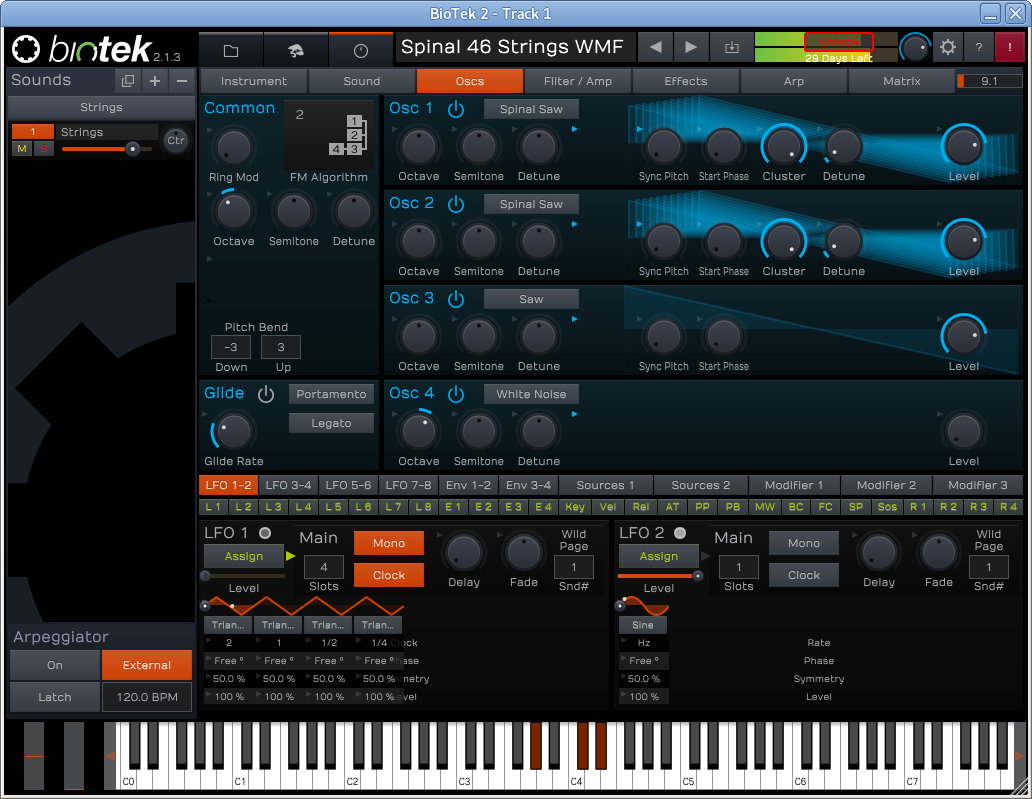Screen dimensions: 1032x799
Task: Open Osc 3 Saw waveform selector
Action: pos(531,299)
